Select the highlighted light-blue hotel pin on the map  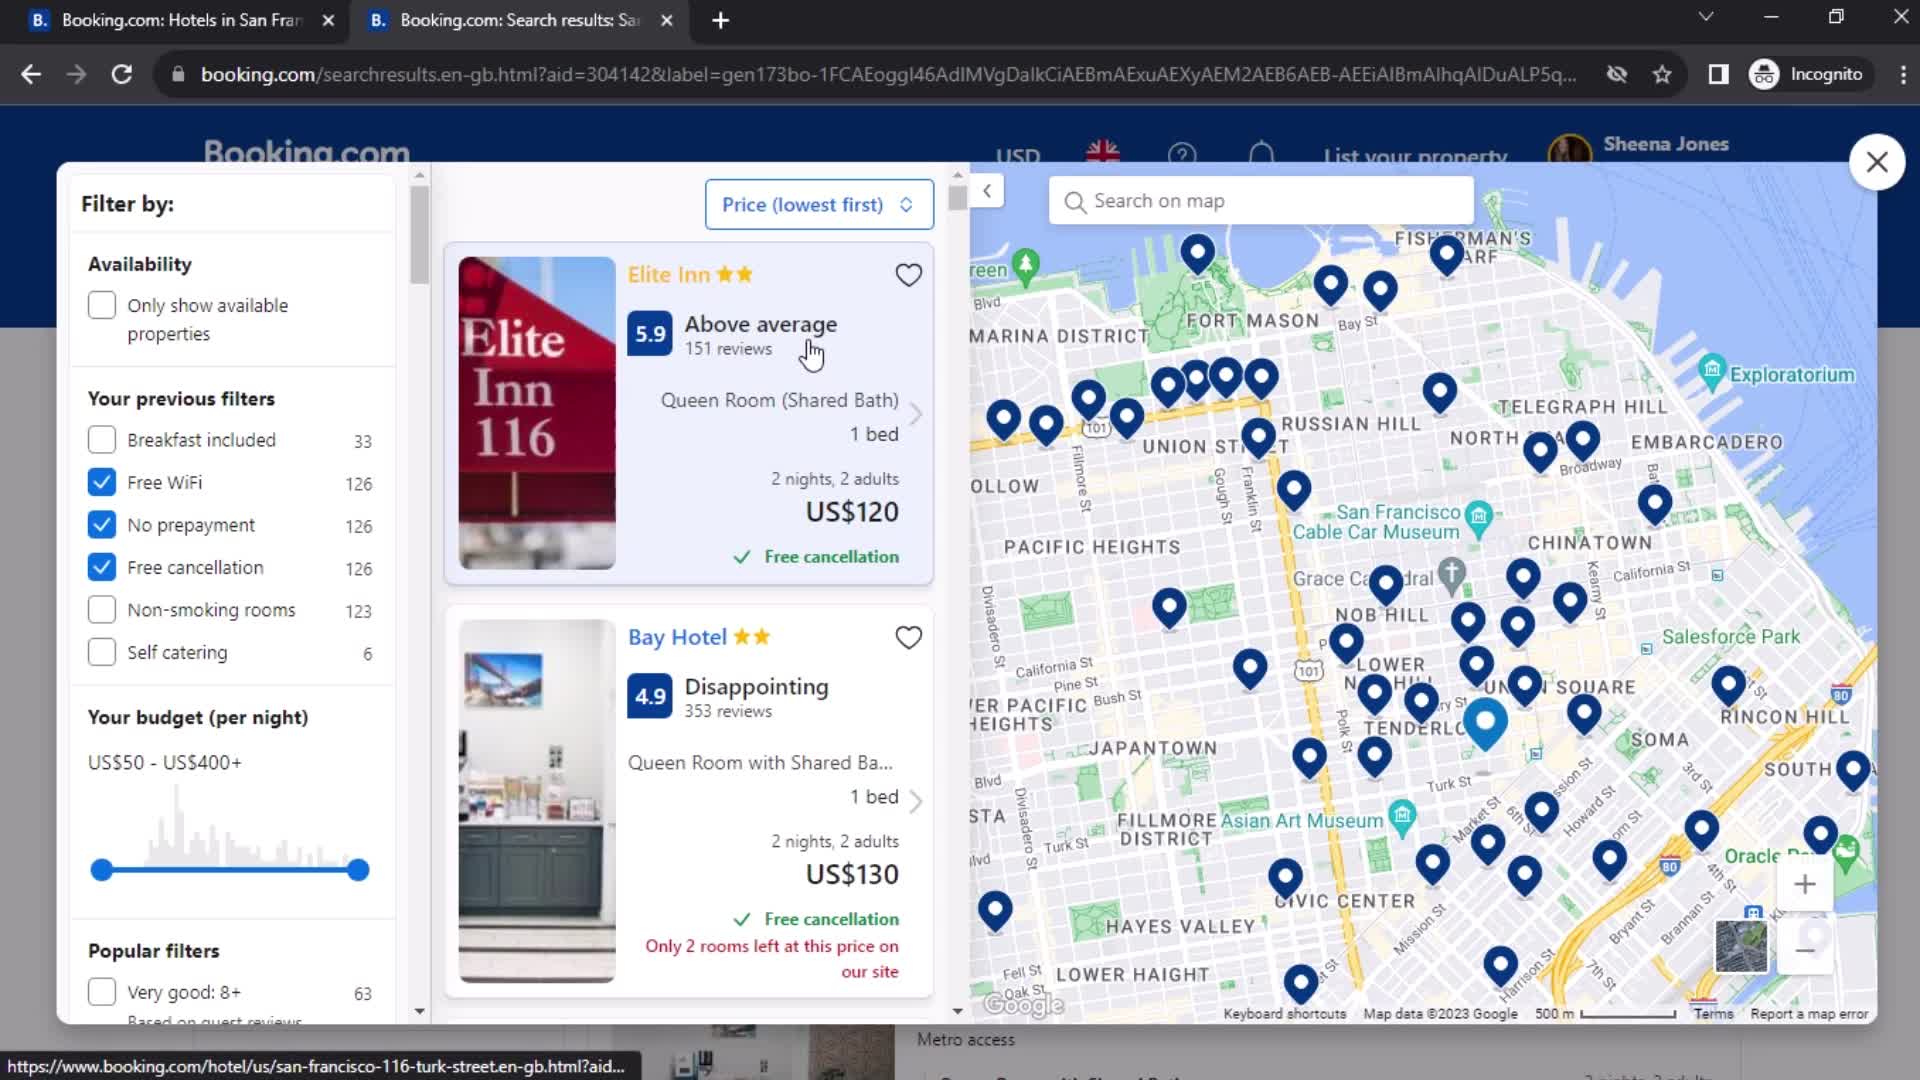coord(1486,723)
